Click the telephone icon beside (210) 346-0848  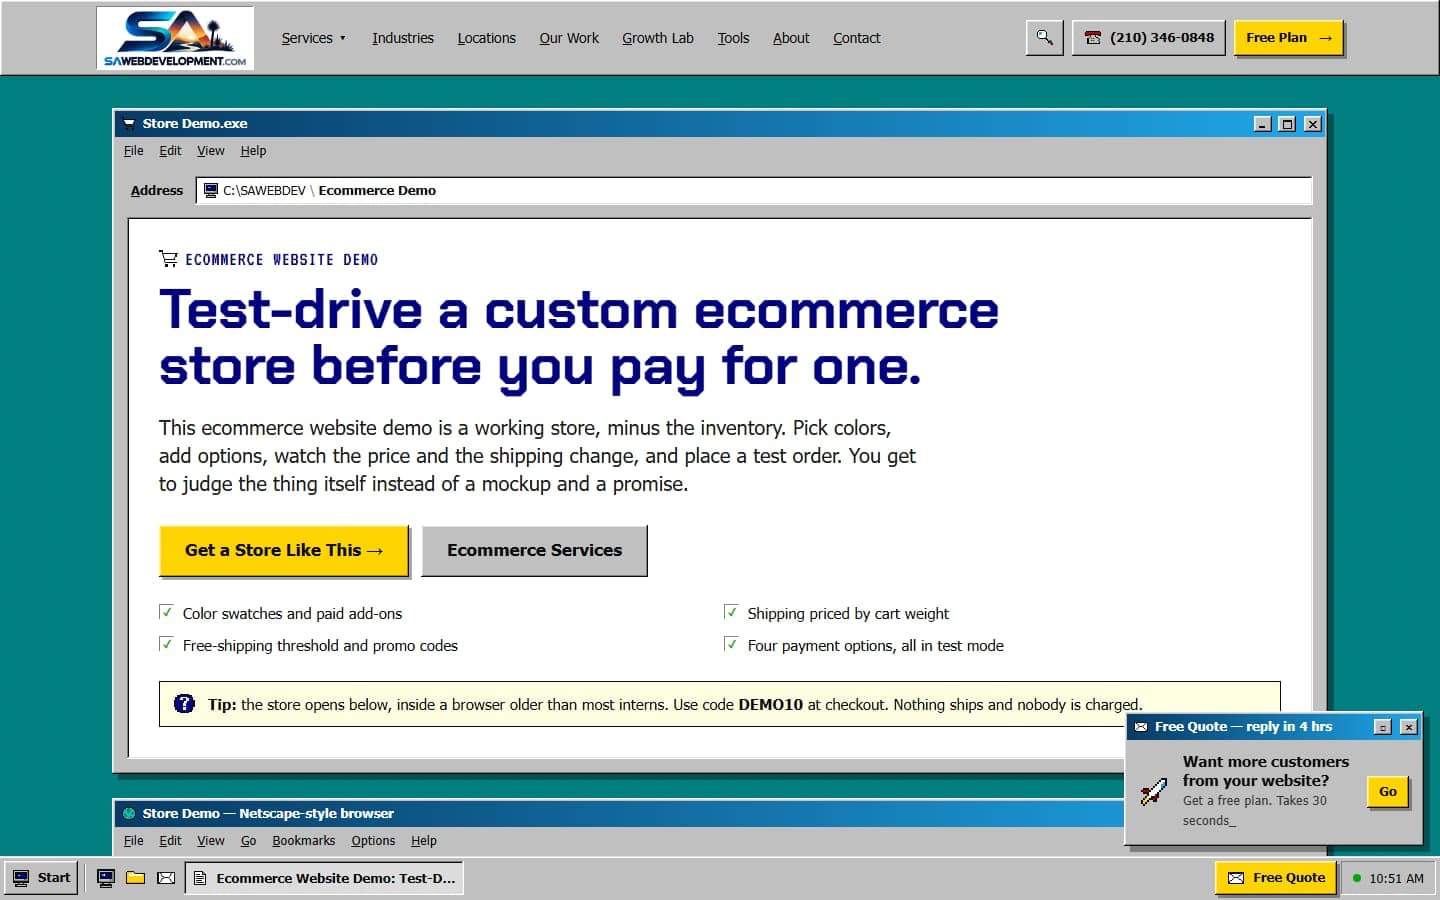tap(1092, 38)
